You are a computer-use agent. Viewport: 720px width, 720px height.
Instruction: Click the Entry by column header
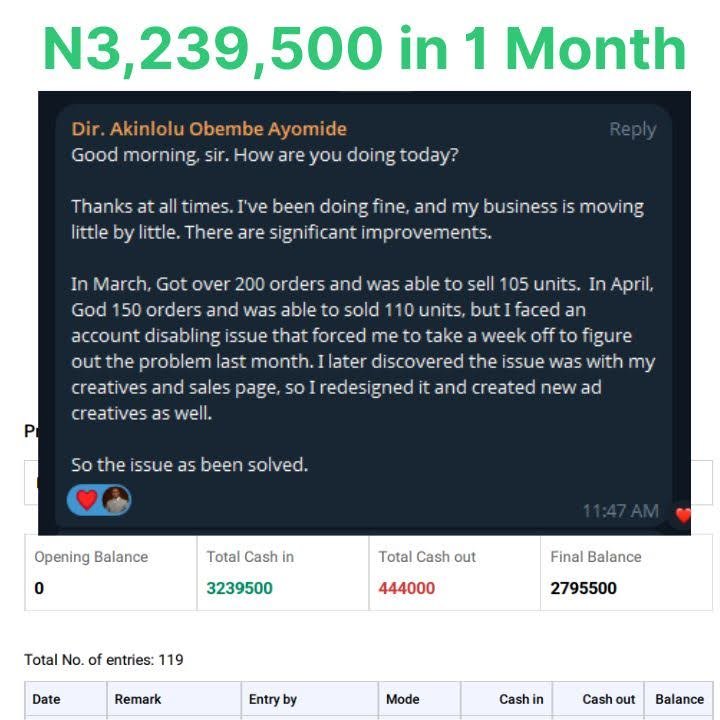tap(273, 699)
